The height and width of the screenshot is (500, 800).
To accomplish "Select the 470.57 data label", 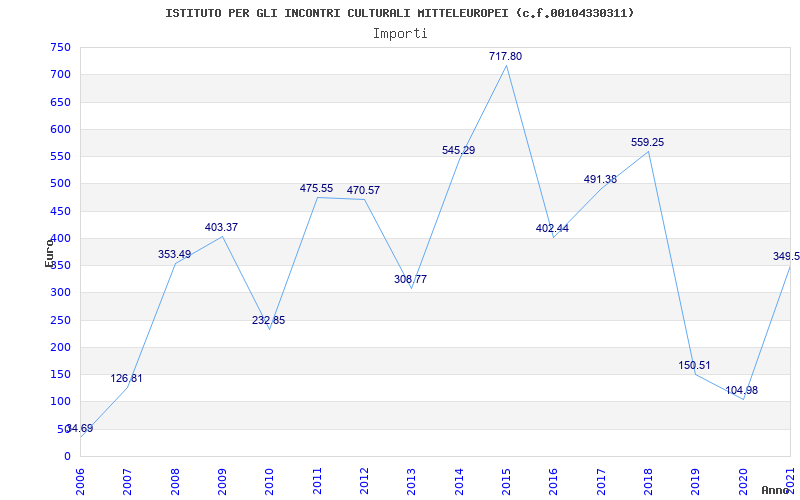I will pos(363,190).
